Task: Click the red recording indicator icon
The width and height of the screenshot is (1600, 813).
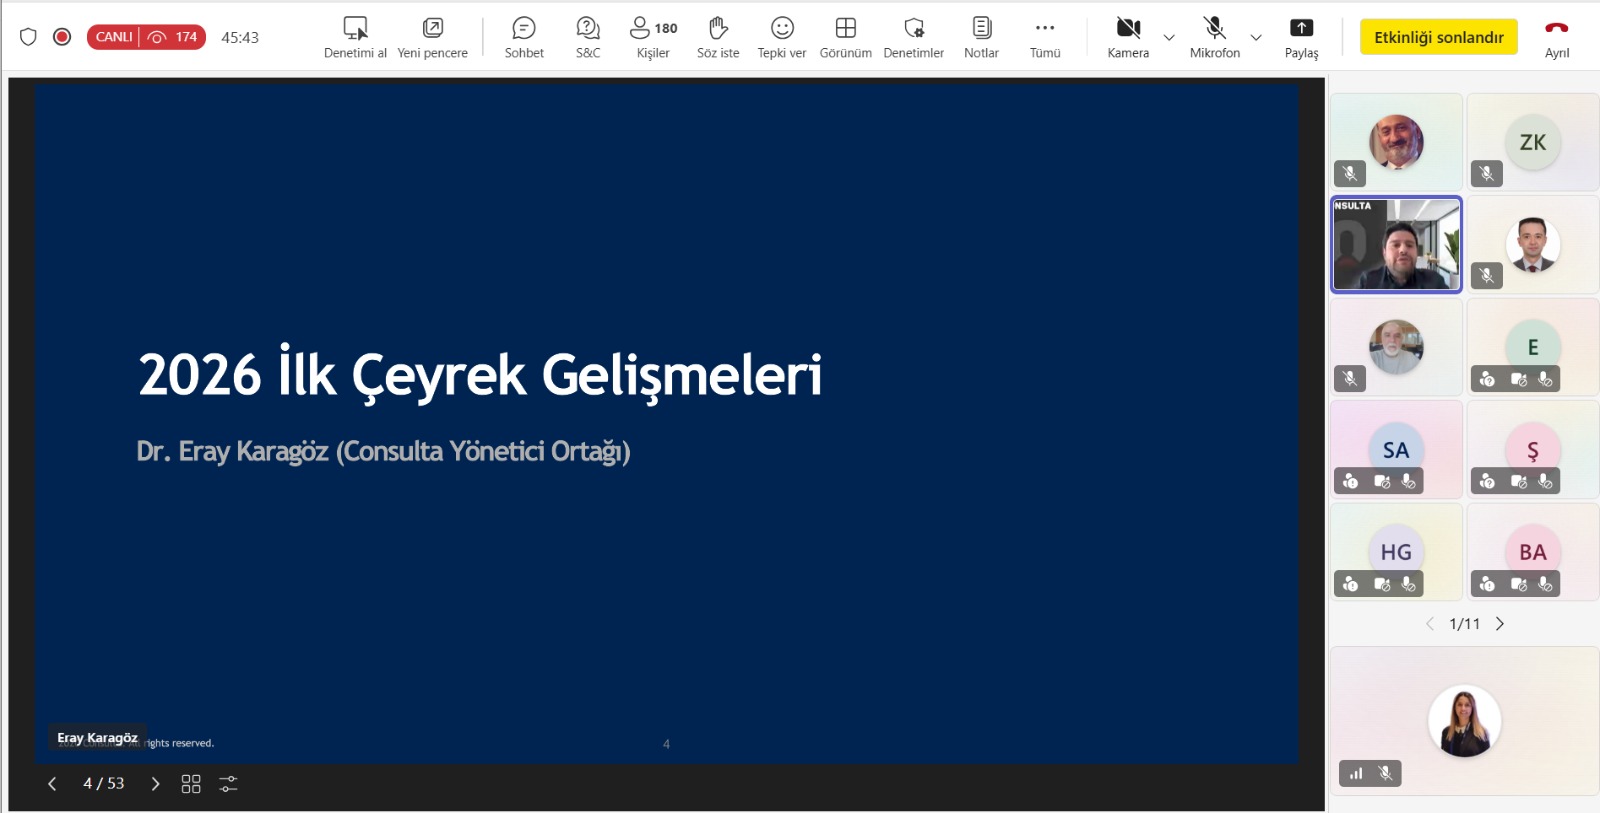Action: [62, 37]
